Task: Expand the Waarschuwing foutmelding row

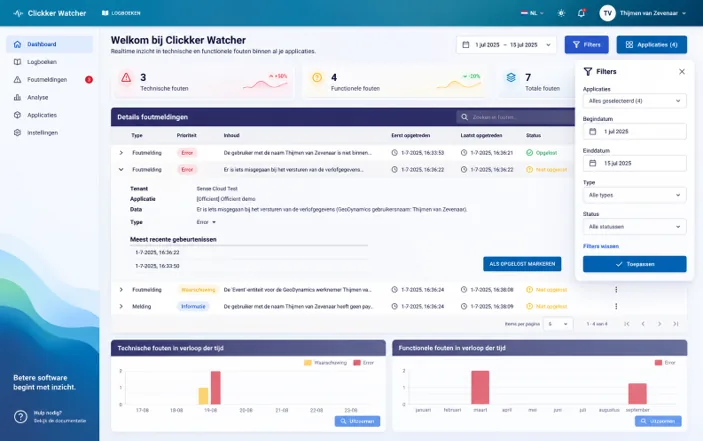Action: 121,290
